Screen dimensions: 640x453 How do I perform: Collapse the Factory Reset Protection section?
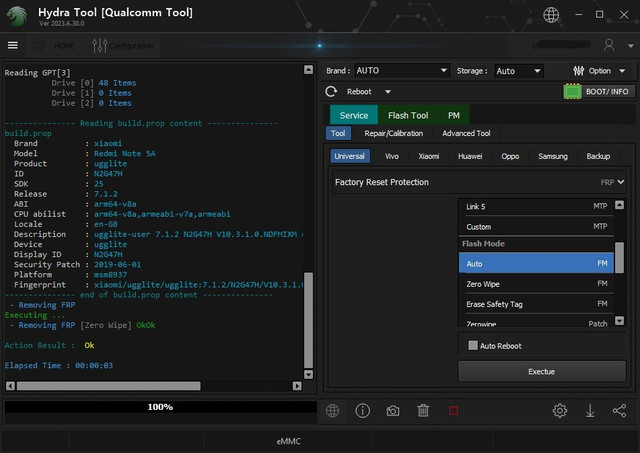pyautogui.click(x=479, y=182)
